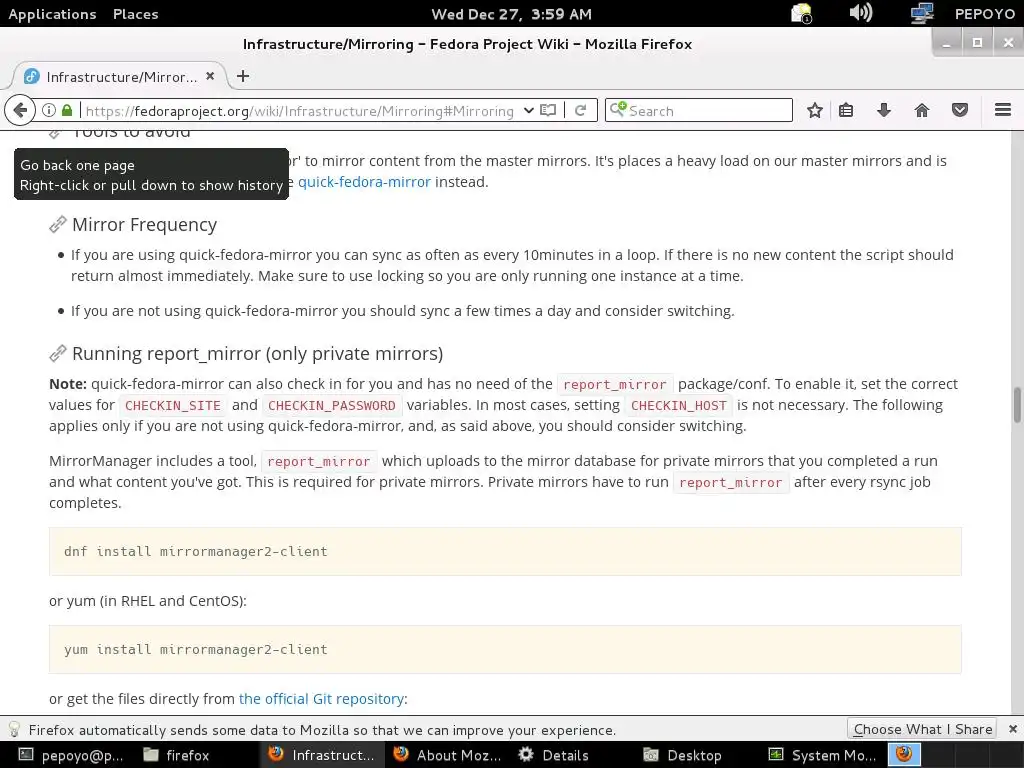Click the Mirror Frequency anchor link icon
Viewport: 1024px width, 768px height.
point(57,225)
